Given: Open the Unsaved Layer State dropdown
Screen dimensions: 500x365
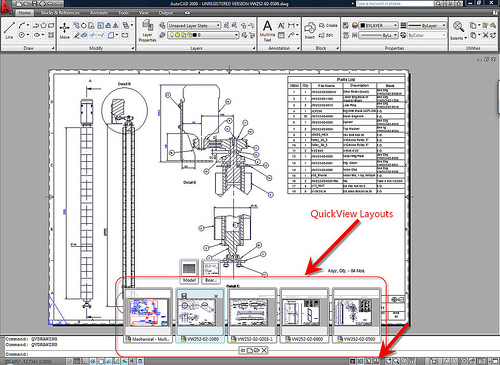Looking at the screenshot, I should tap(194, 25).
